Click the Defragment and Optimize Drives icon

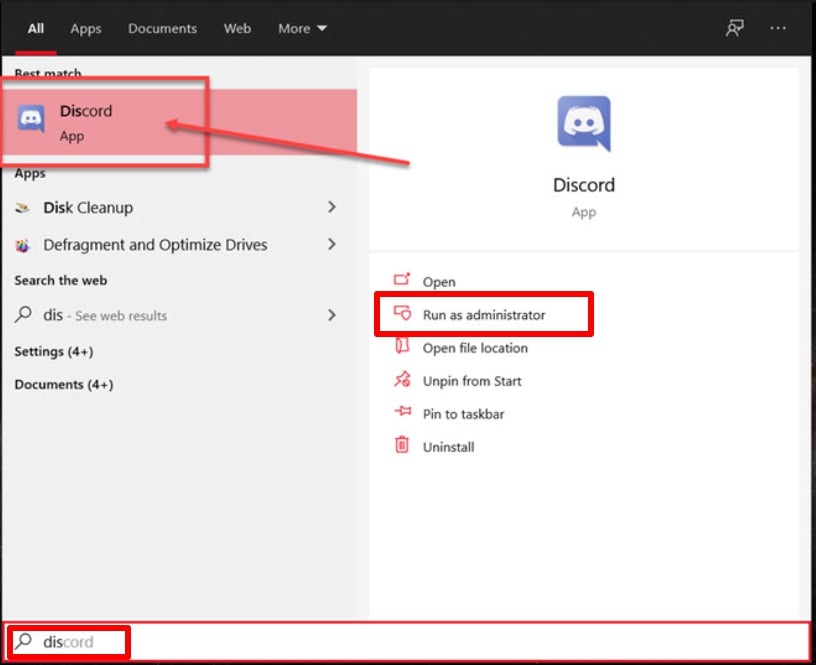pos(22,245)
